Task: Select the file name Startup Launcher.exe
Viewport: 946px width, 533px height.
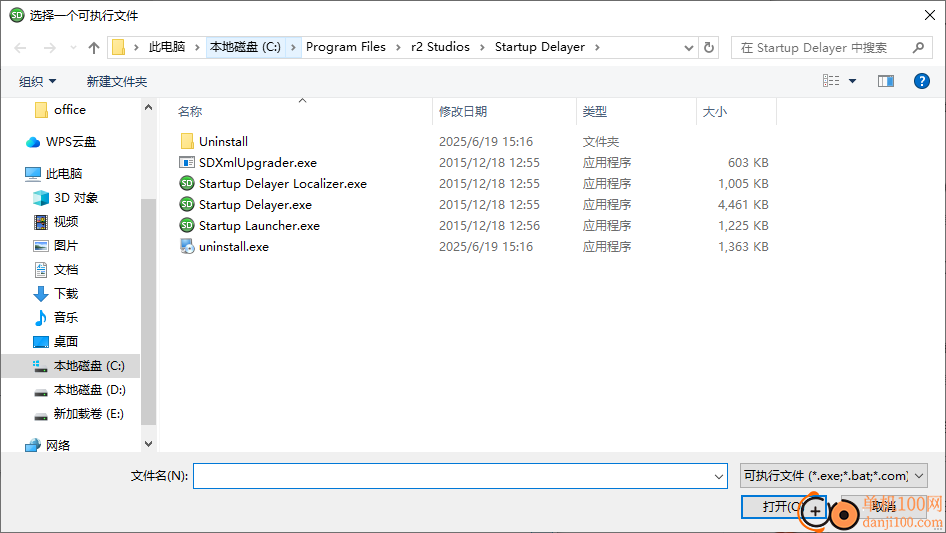Action: click(259, 226)
